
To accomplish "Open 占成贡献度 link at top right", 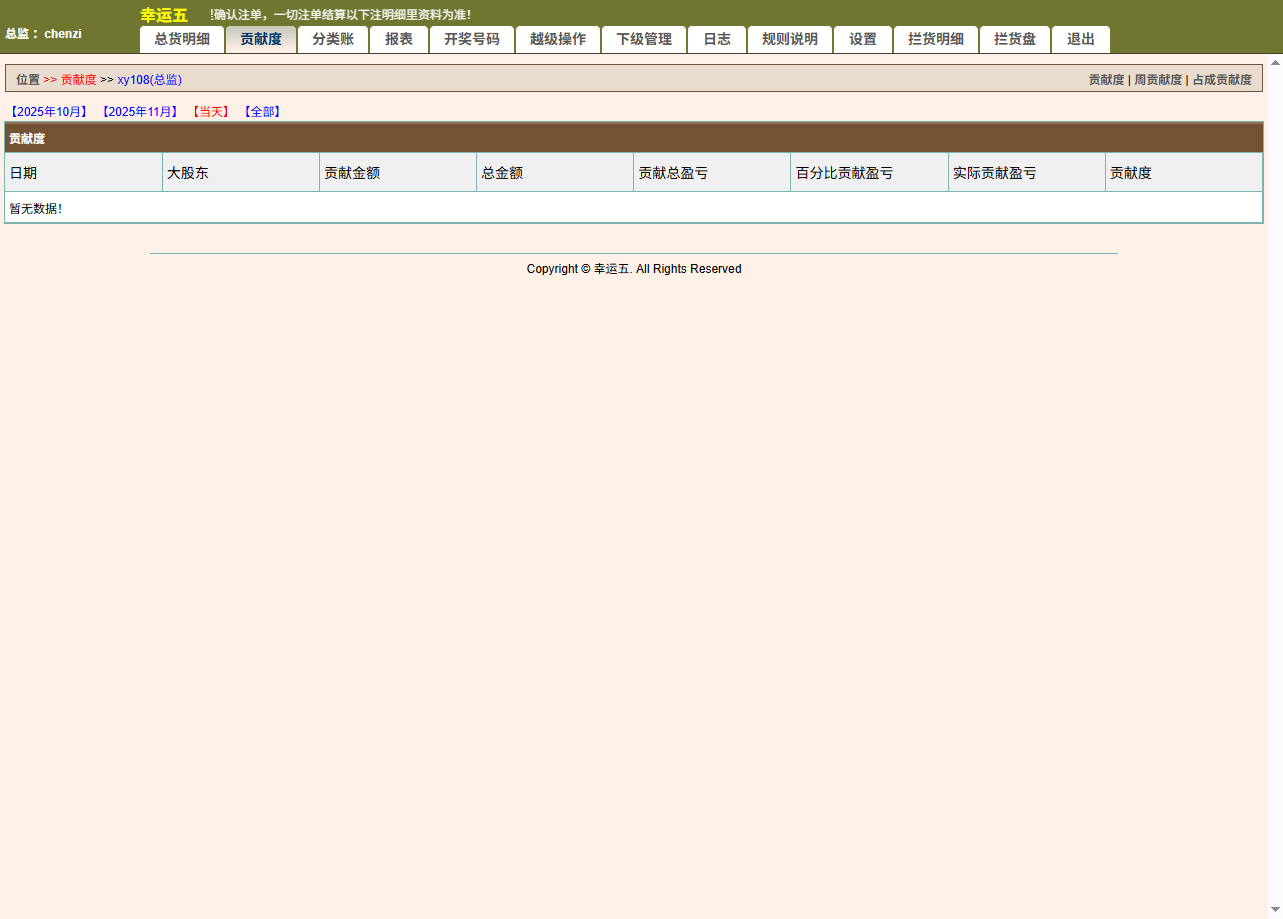I will (1221, 80).
